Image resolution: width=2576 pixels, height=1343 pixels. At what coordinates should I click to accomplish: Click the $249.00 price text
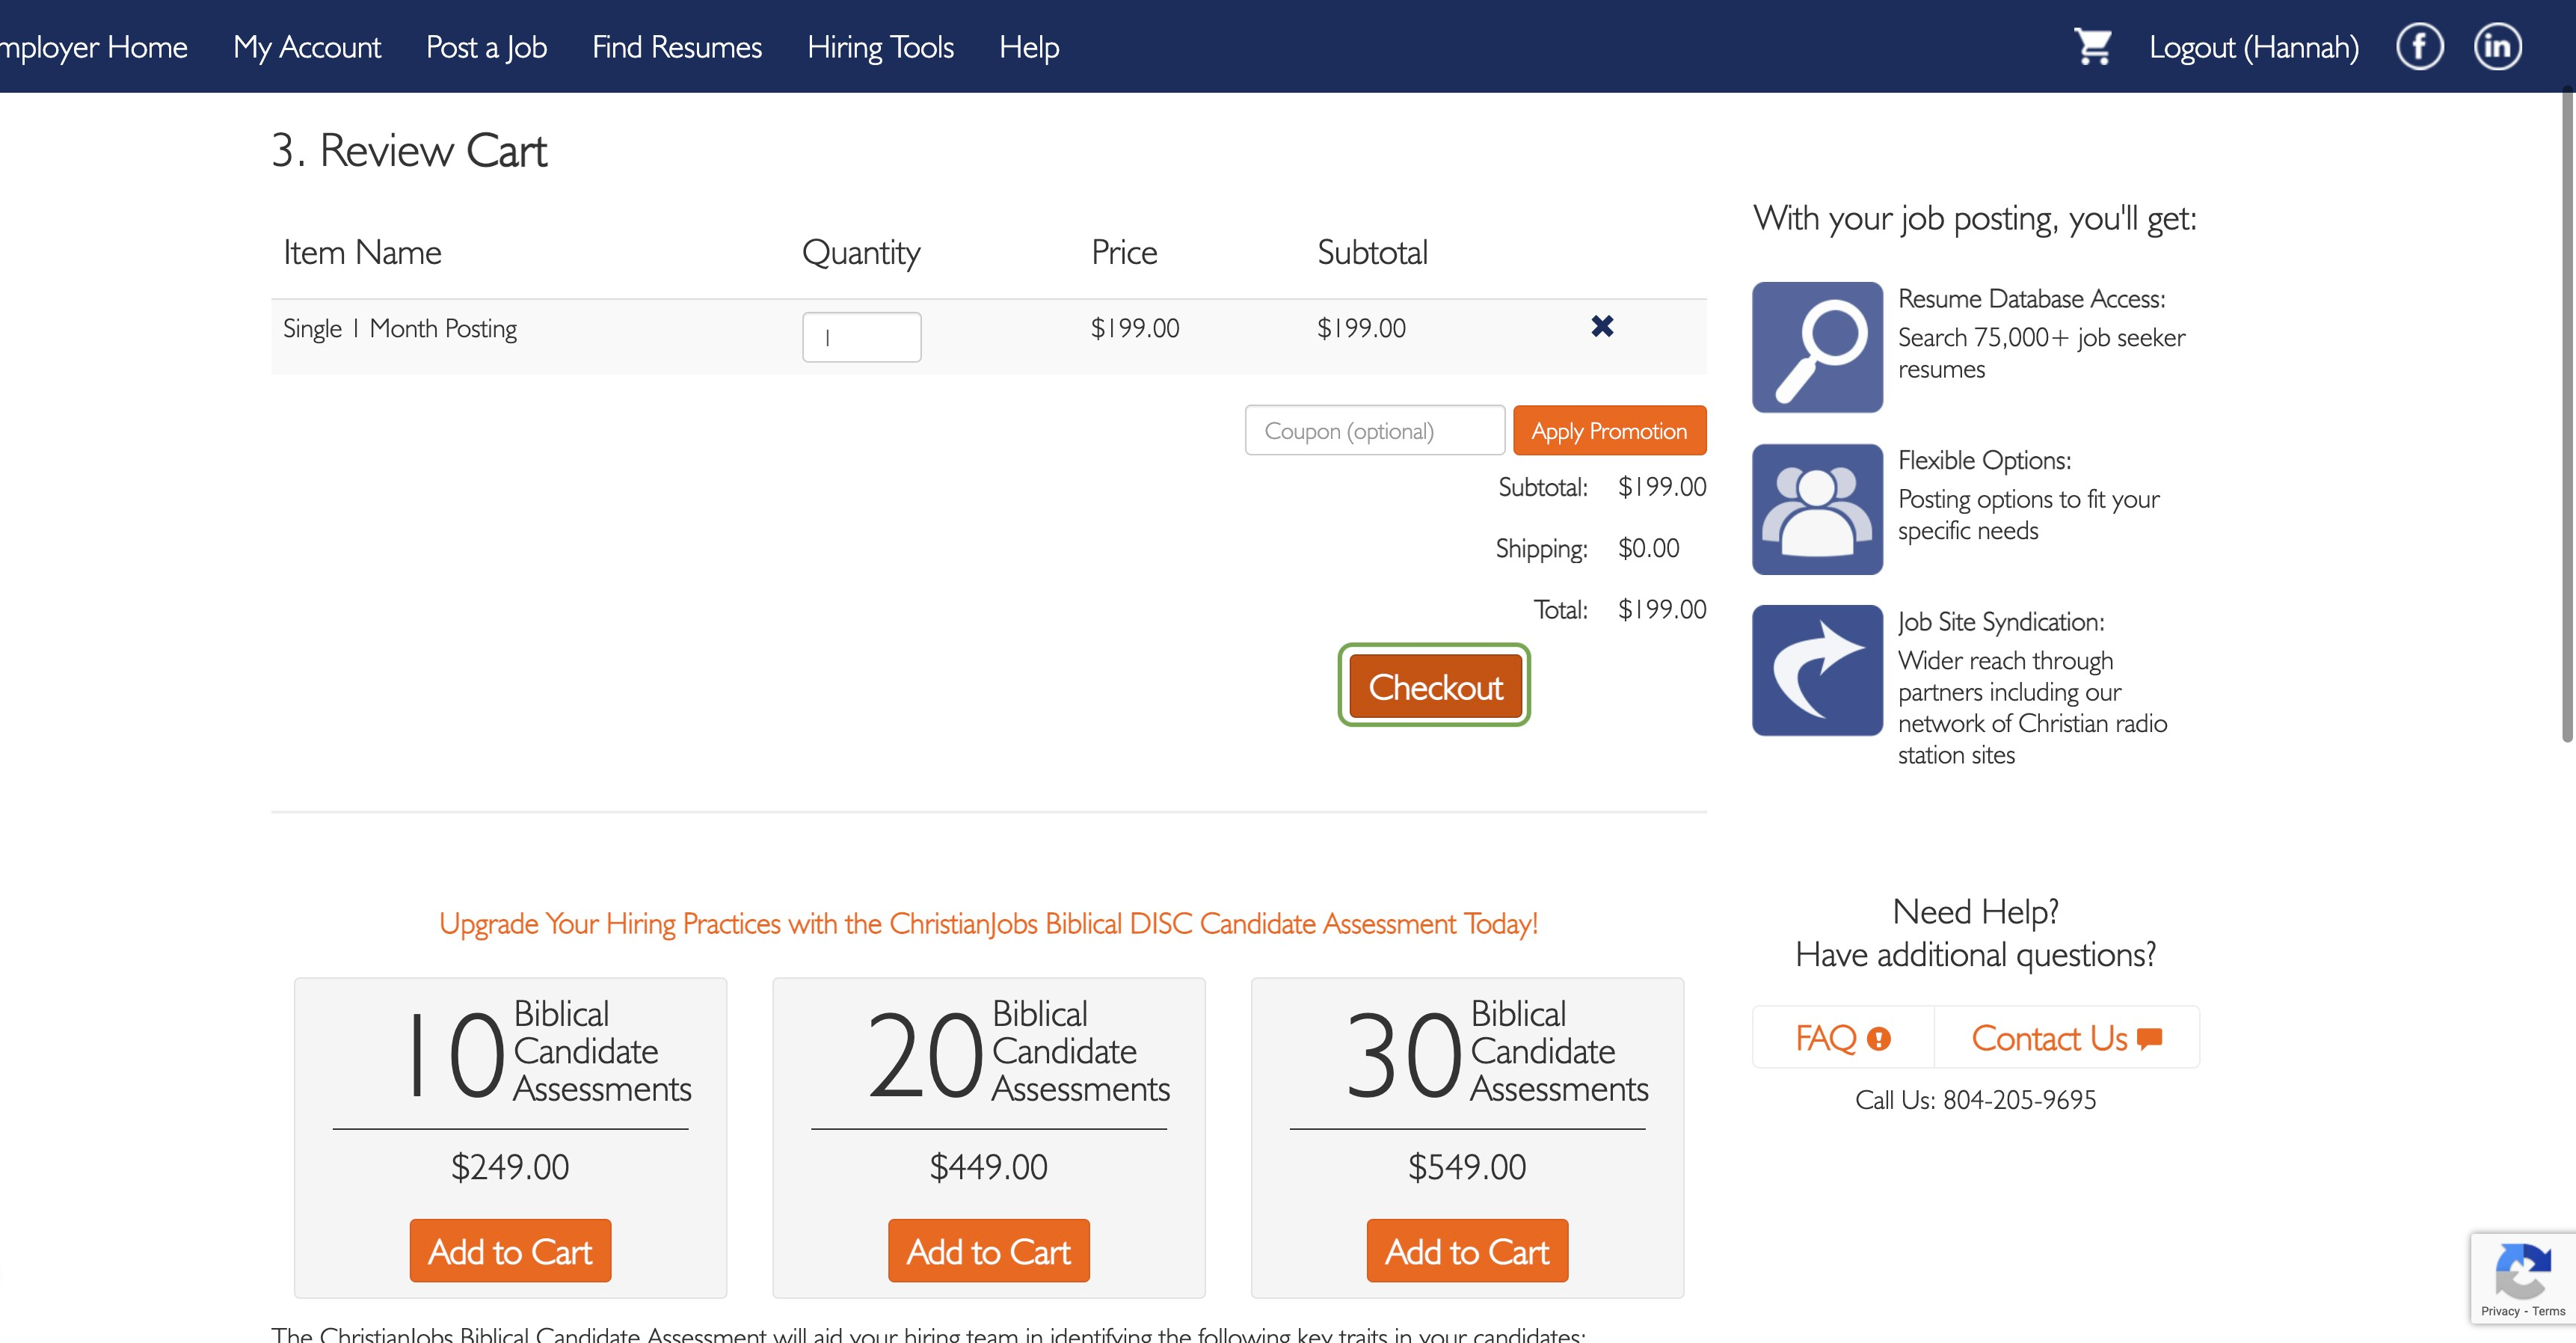510,1167
